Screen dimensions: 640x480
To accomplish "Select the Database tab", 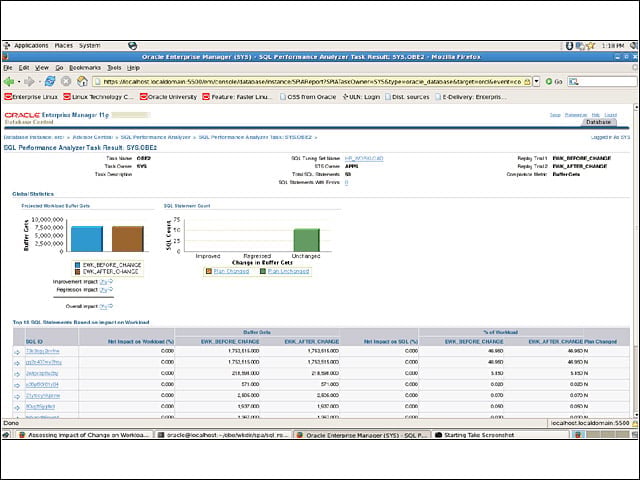I will [598, 122].
